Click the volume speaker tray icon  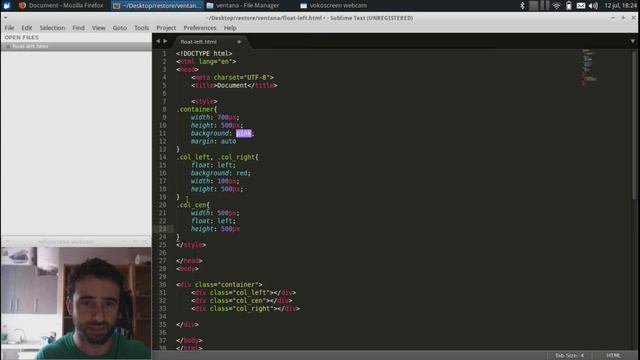point(593,5)
